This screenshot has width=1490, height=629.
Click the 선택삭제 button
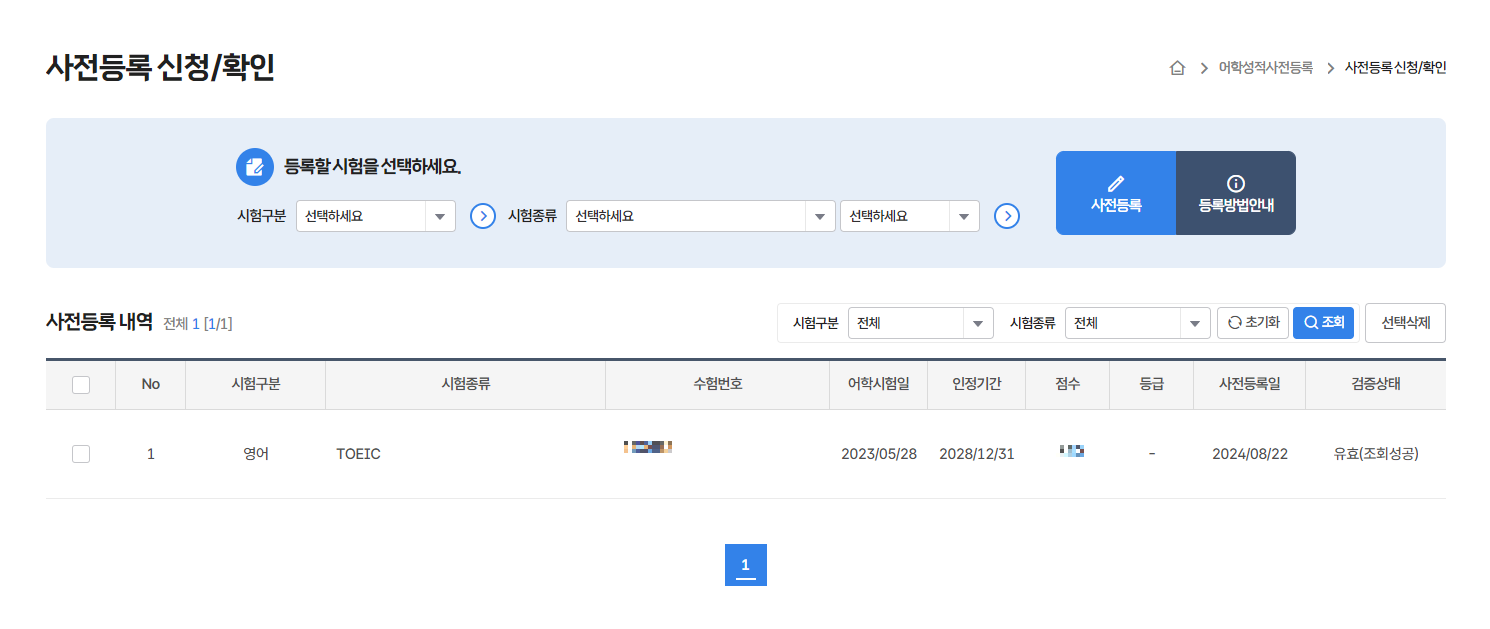pyautogui.click(x=1405, y=323)
